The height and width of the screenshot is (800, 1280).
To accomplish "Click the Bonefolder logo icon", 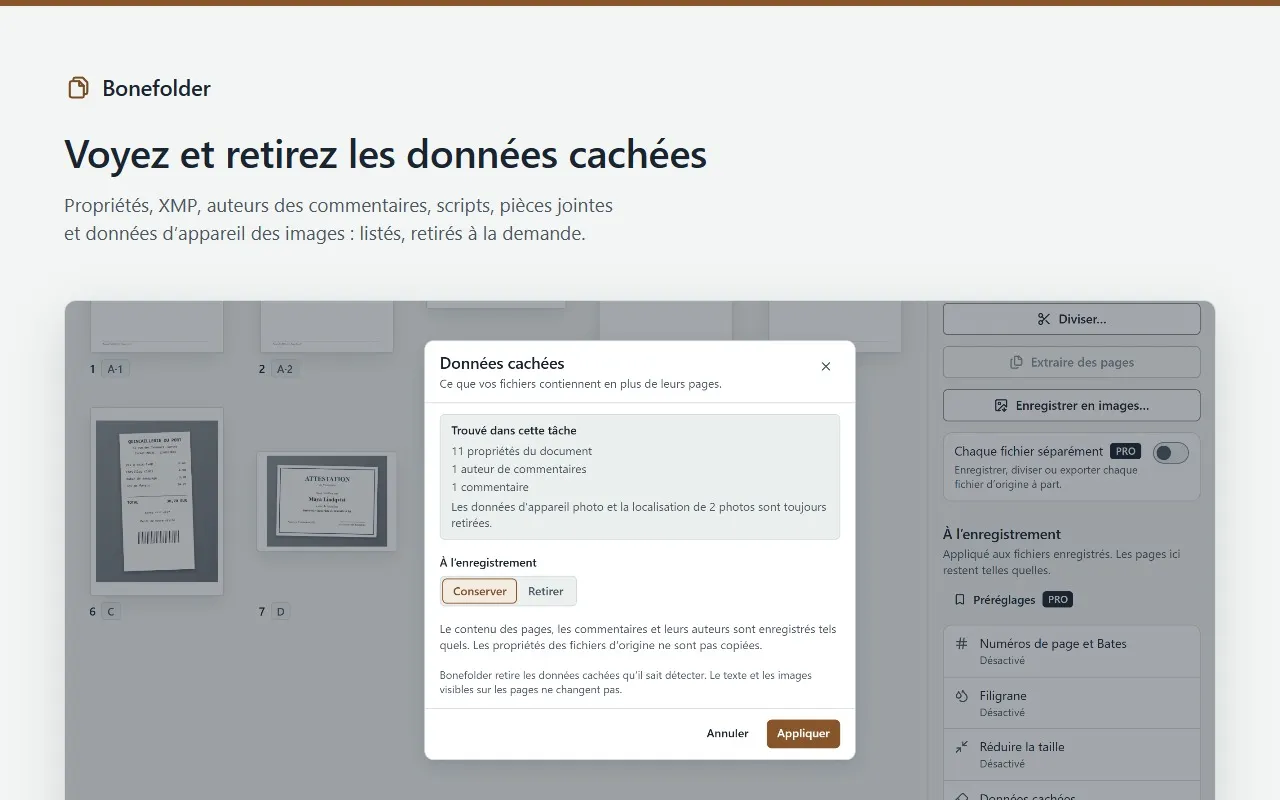I will pyautogui.click(x=78, y=88).
